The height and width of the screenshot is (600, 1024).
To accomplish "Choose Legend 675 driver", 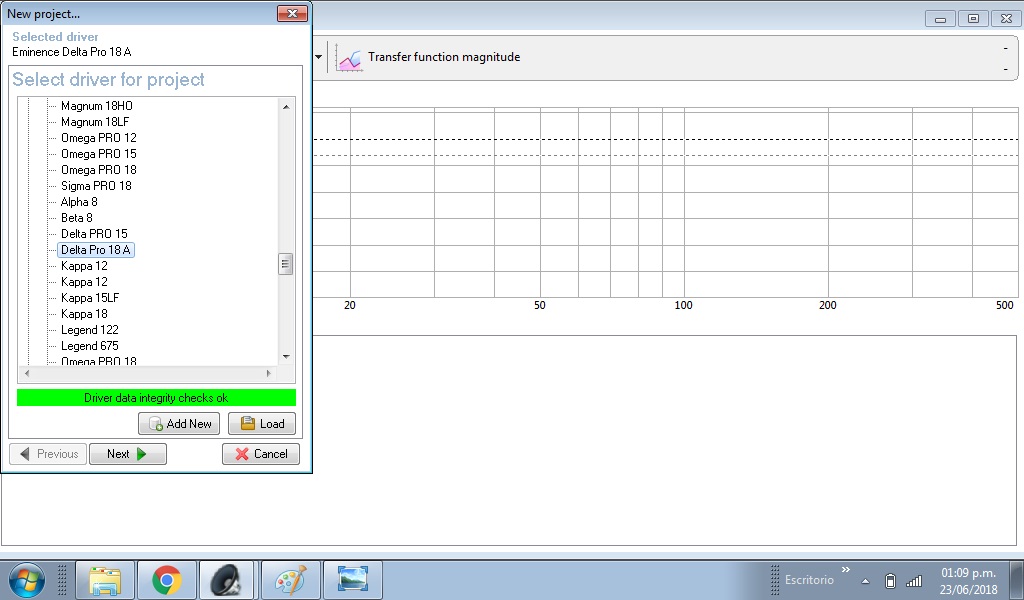I will (x=89, y=346).
